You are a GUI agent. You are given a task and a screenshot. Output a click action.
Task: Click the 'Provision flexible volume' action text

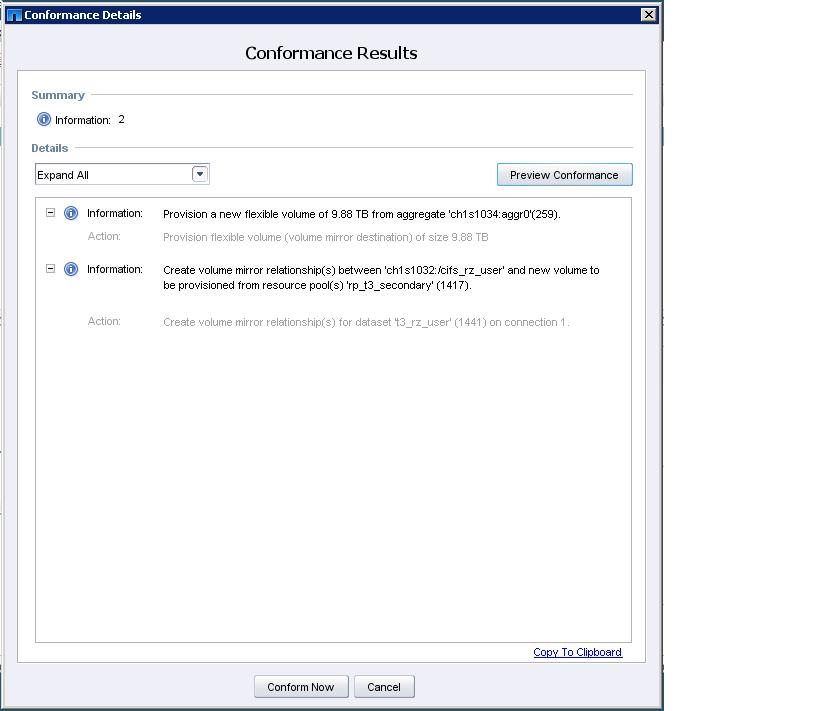tap(325, 237)
